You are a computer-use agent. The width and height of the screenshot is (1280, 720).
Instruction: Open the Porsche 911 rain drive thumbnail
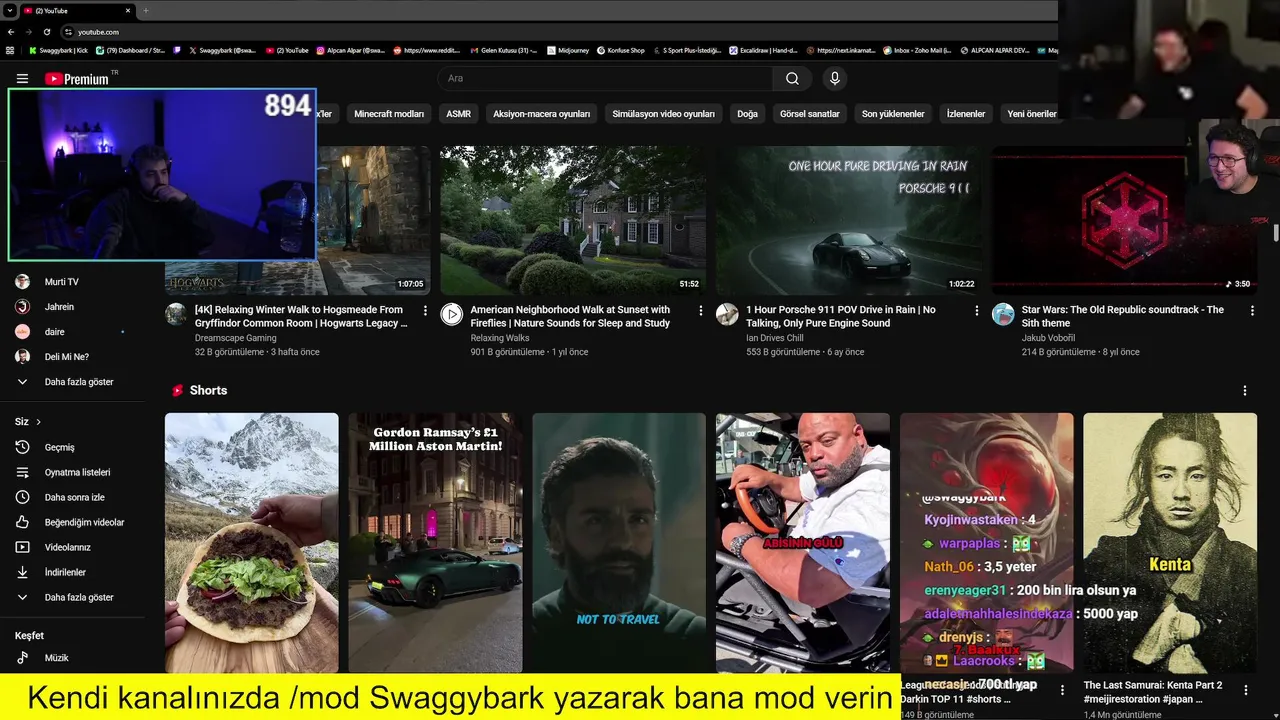(848, 220)
